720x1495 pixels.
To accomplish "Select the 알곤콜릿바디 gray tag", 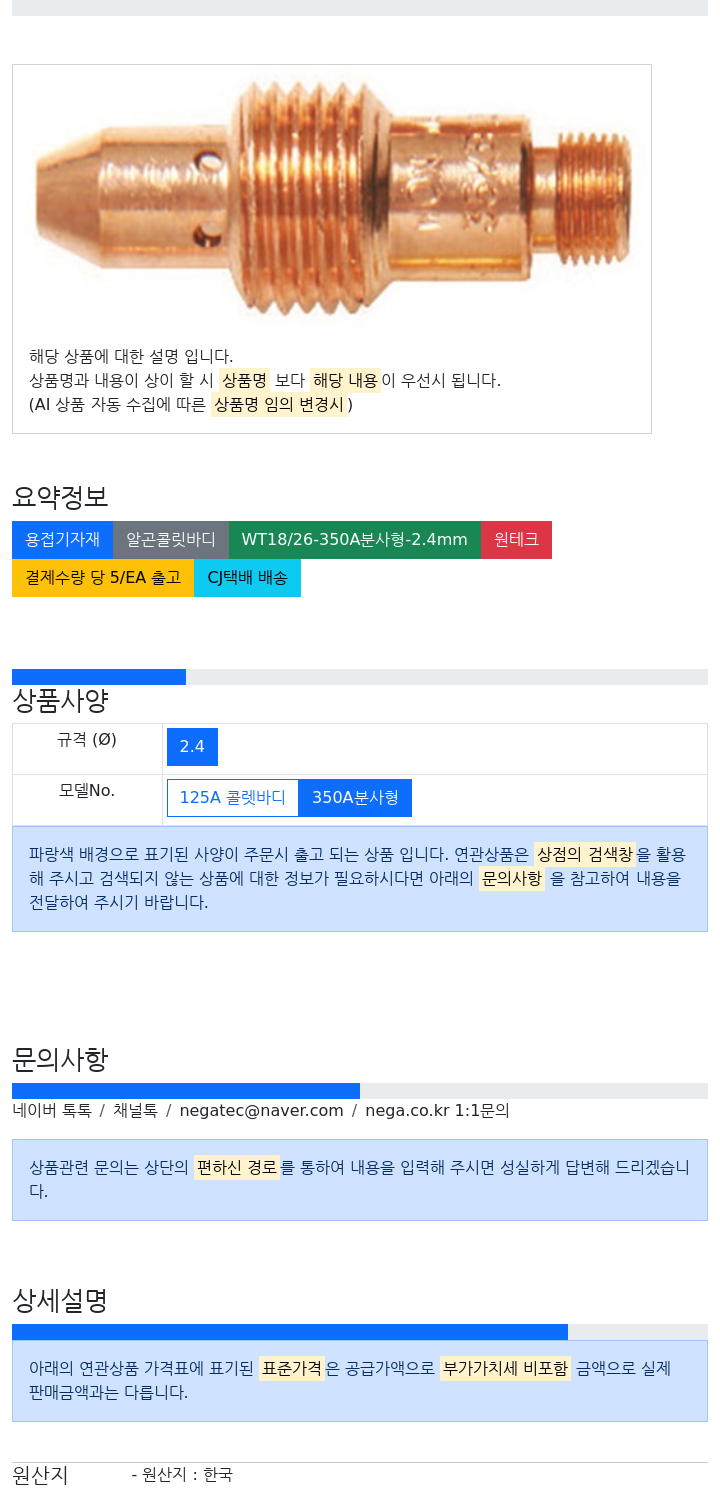I will pos(171,540).
